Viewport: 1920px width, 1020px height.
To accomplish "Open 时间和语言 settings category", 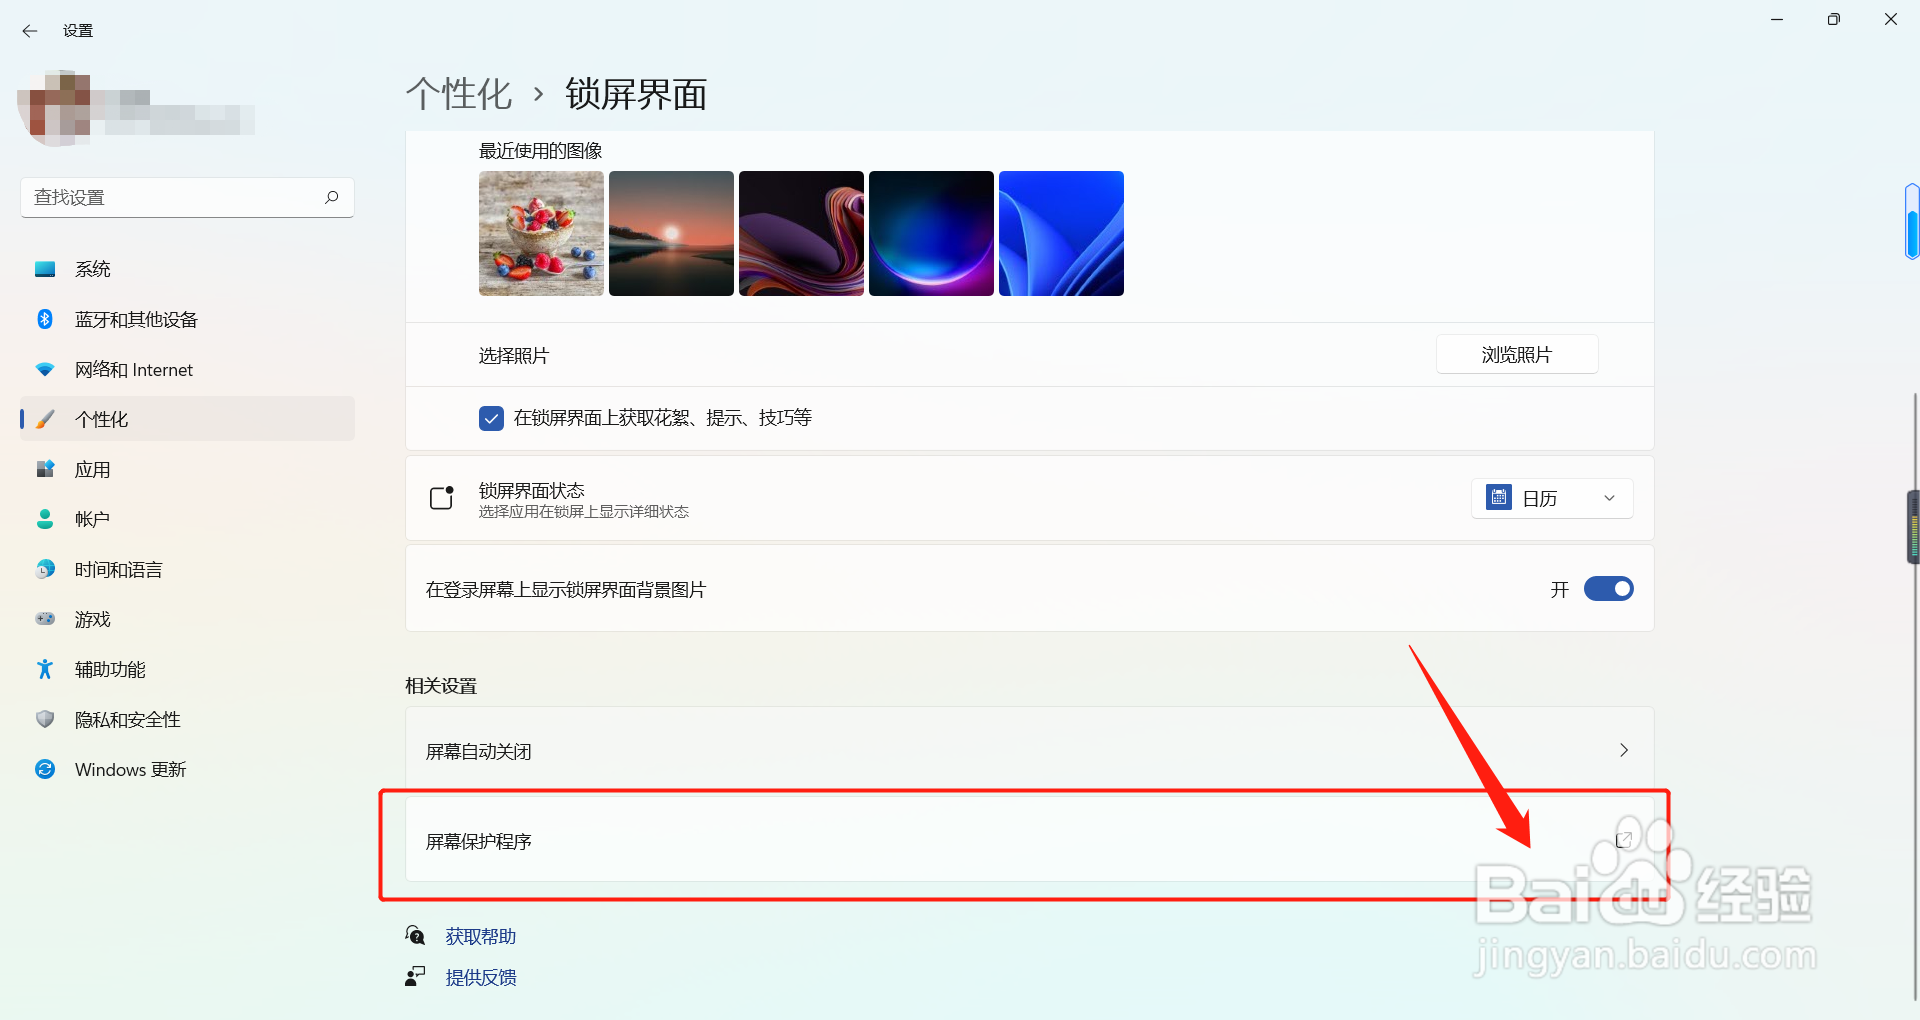I will [x=188, y=569].
